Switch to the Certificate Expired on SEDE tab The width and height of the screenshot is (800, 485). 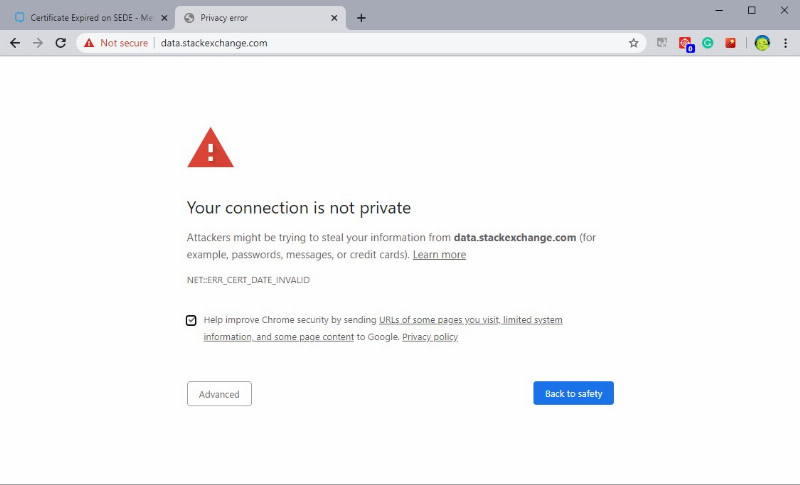click(87, 18)
